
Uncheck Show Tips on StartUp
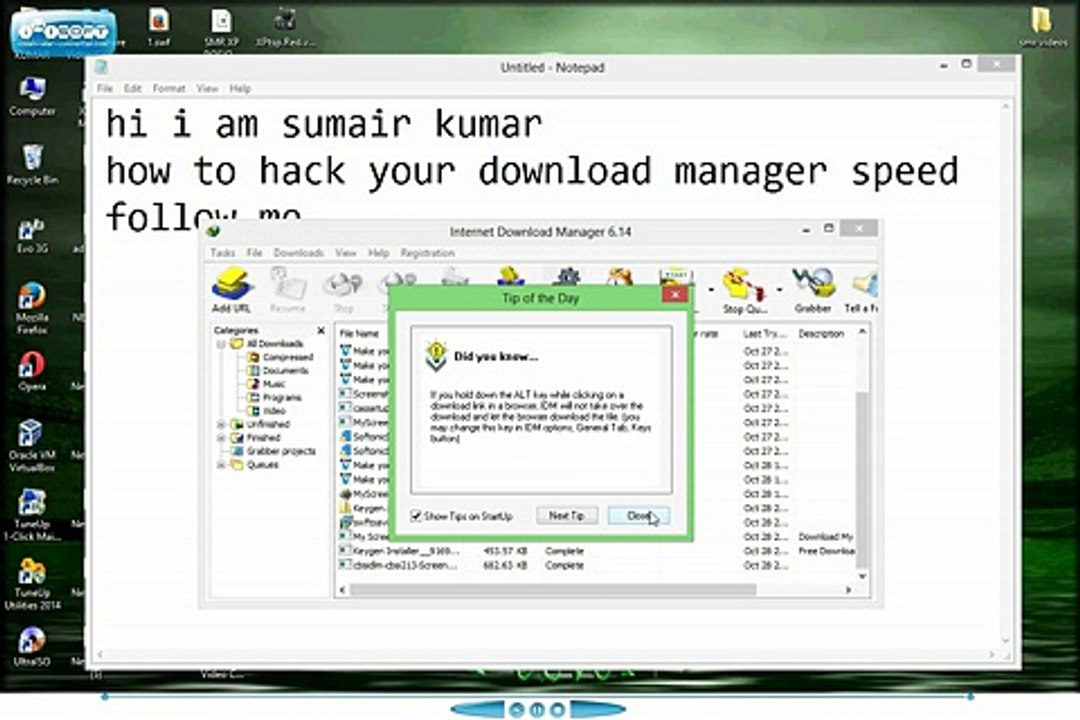(x=416, y=515)
